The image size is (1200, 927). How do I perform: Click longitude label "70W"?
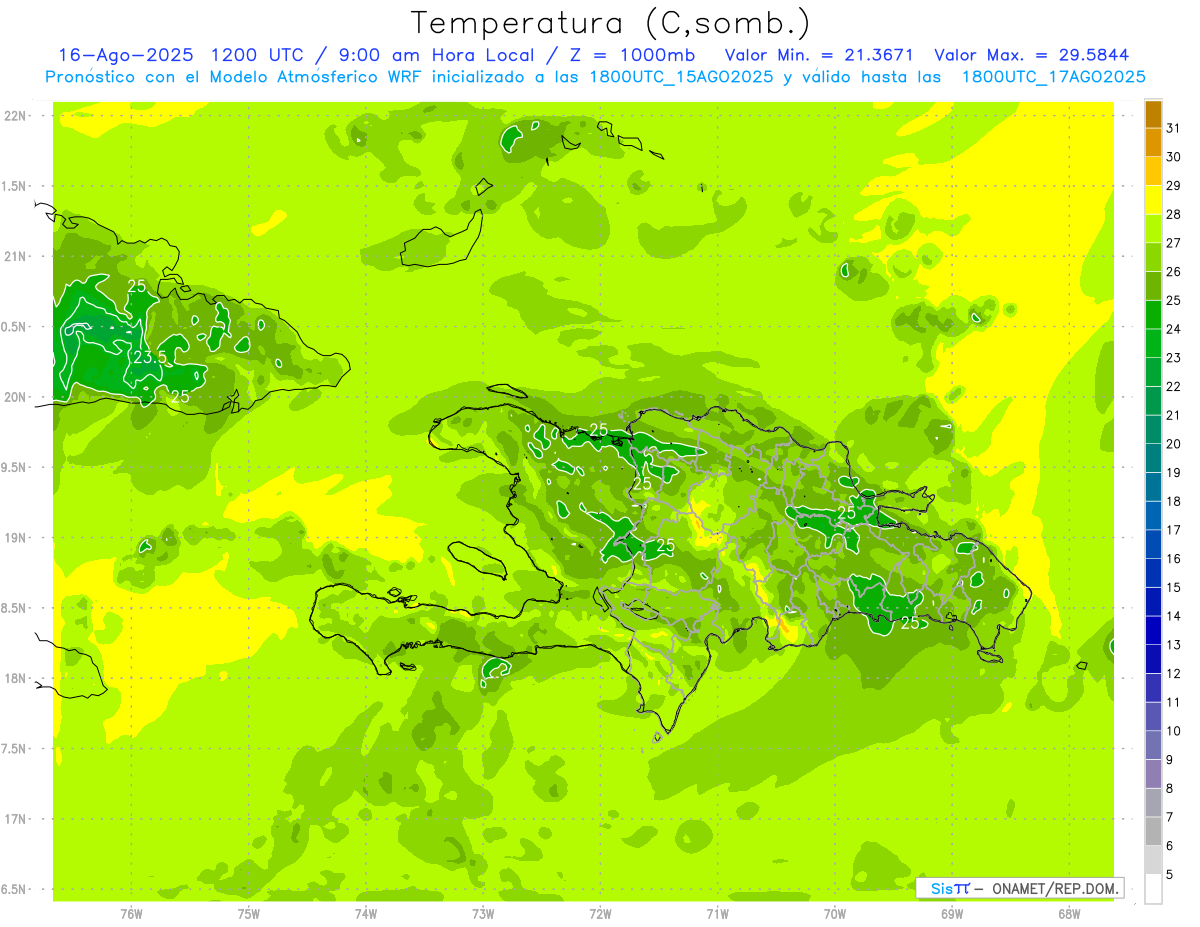[835, 913]
